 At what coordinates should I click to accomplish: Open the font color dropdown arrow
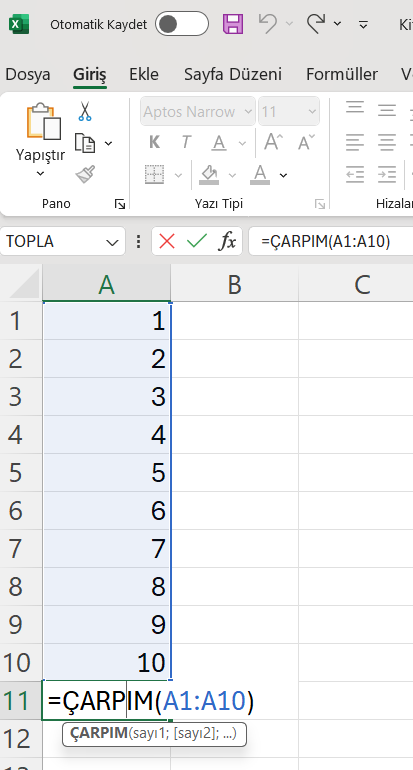pos(283,175)
